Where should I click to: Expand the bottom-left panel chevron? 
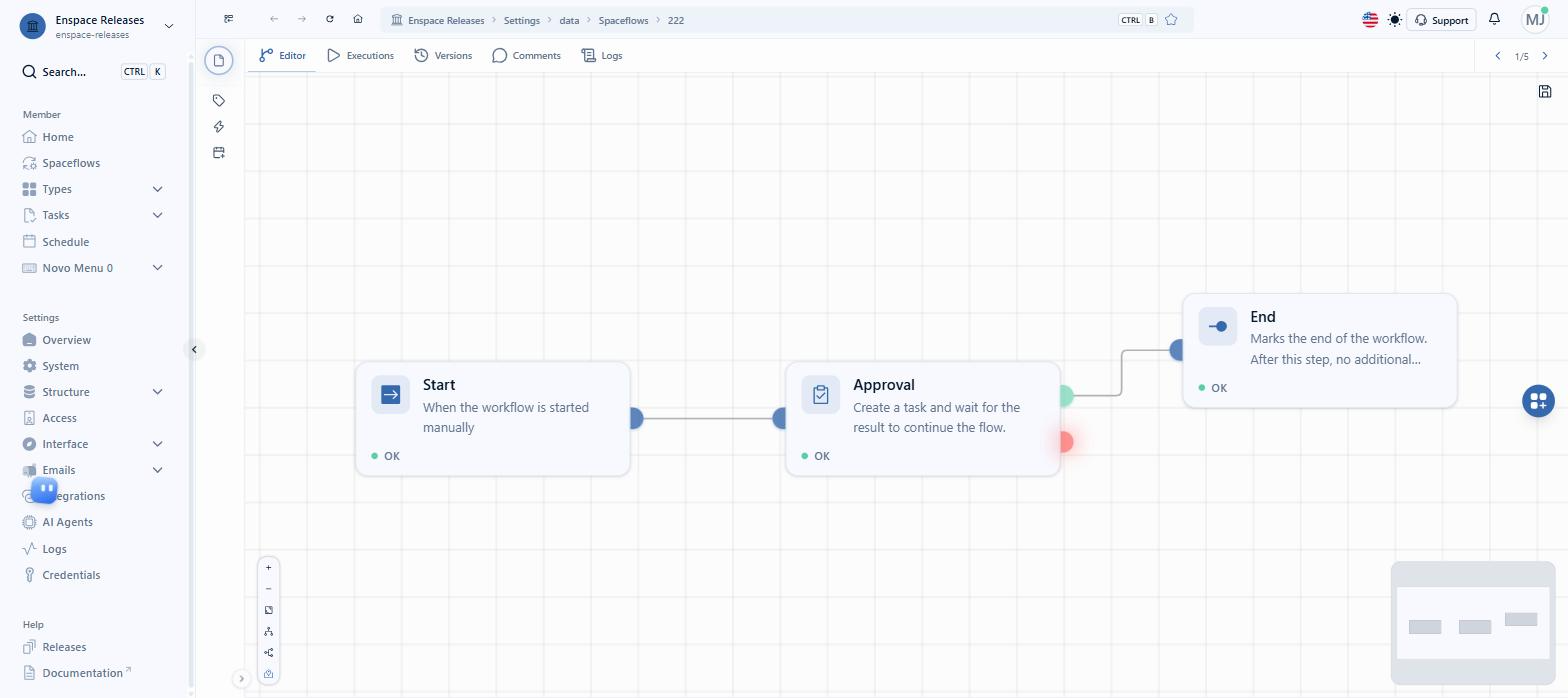[x=241, y=679]
